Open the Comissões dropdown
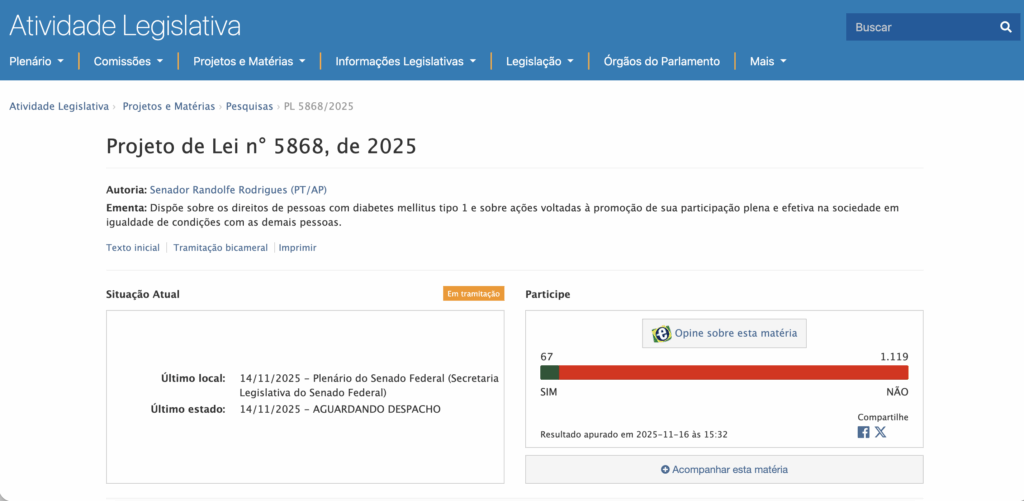This screenshot has height=501, width=1024. (x=128, y=61)
